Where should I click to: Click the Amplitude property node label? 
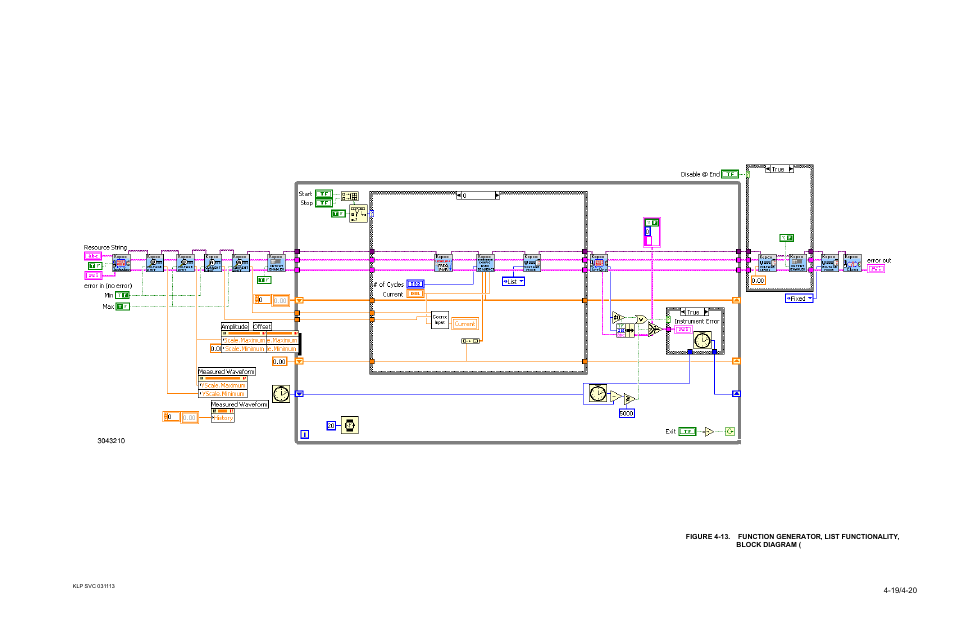click(235, 327)
